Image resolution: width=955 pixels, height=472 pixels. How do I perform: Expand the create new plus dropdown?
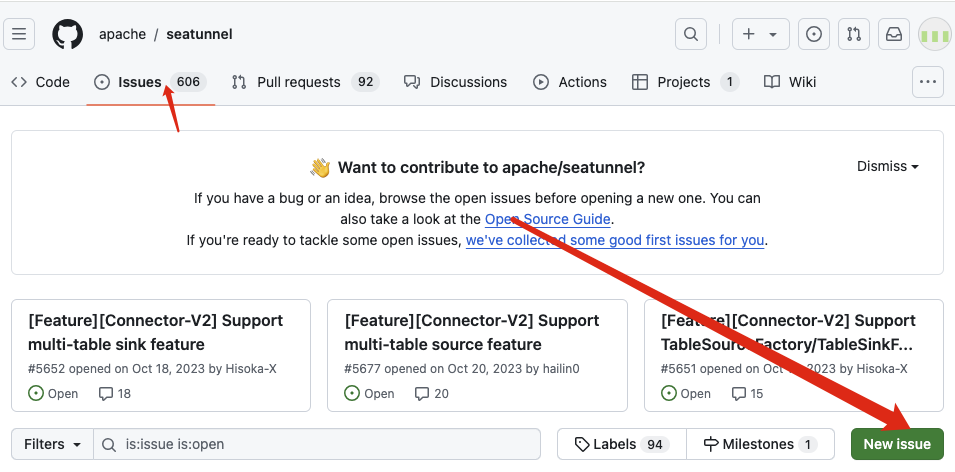[x=759, y=34]
